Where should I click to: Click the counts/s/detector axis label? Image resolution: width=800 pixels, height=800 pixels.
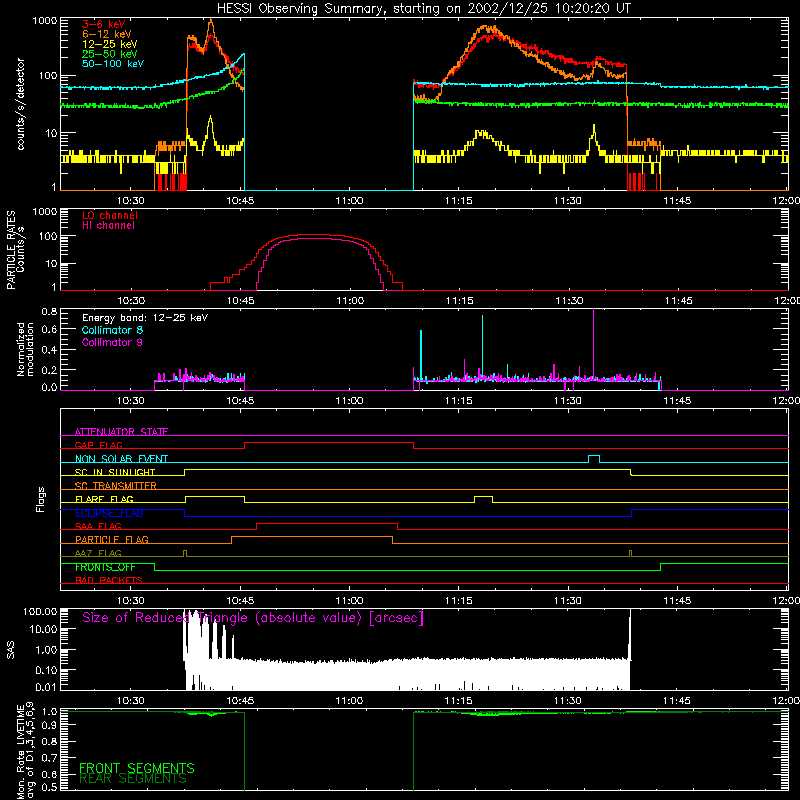tap(20, 104)
